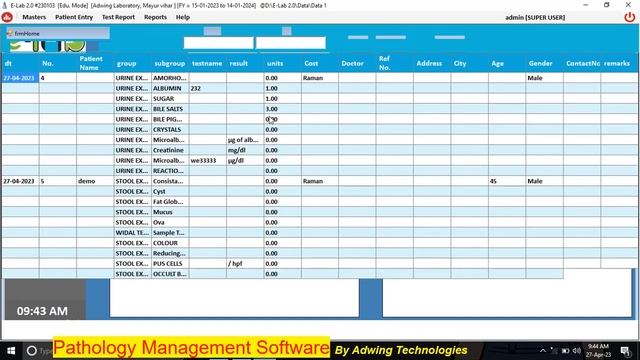Click the Address column header

coord(432,63)
